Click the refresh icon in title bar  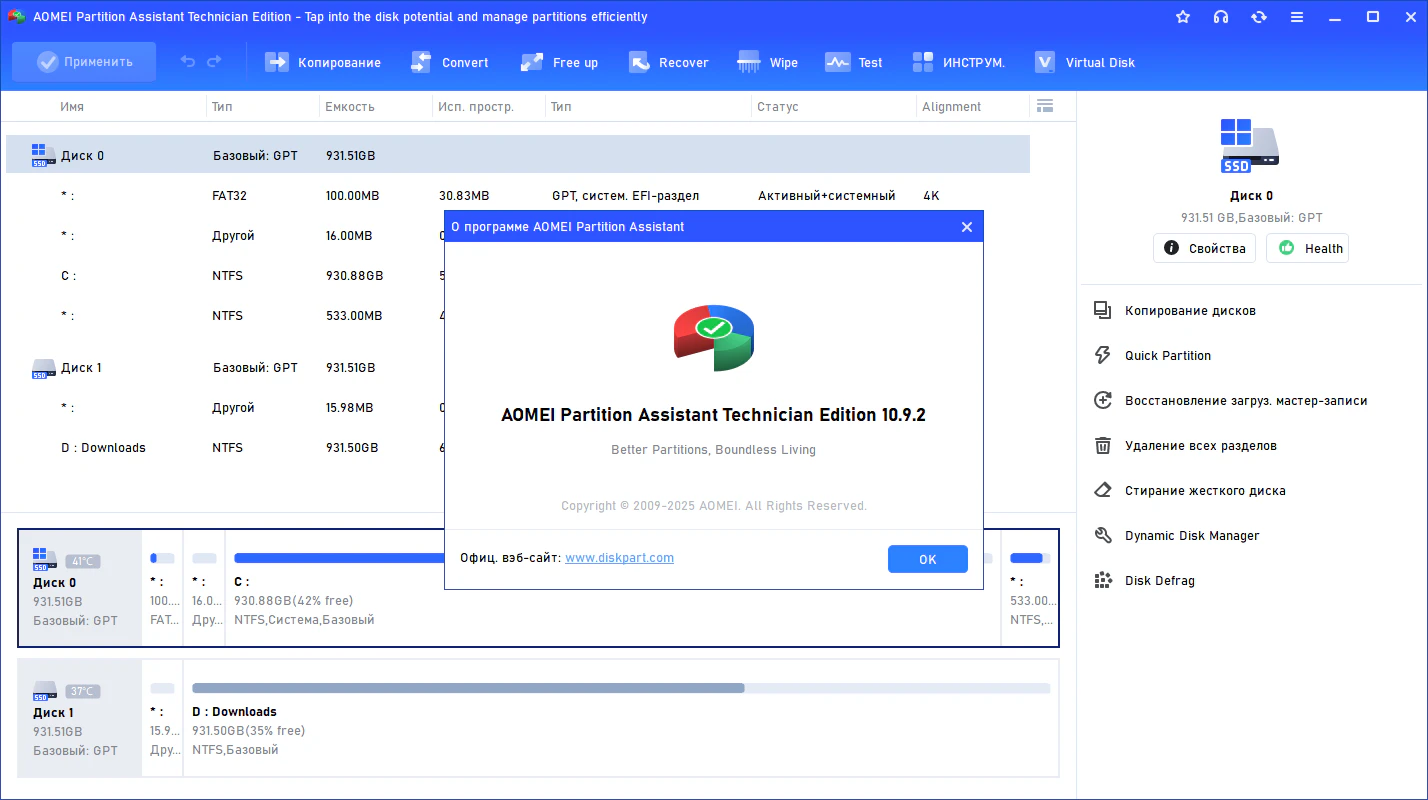click(x=1259, y=17)
